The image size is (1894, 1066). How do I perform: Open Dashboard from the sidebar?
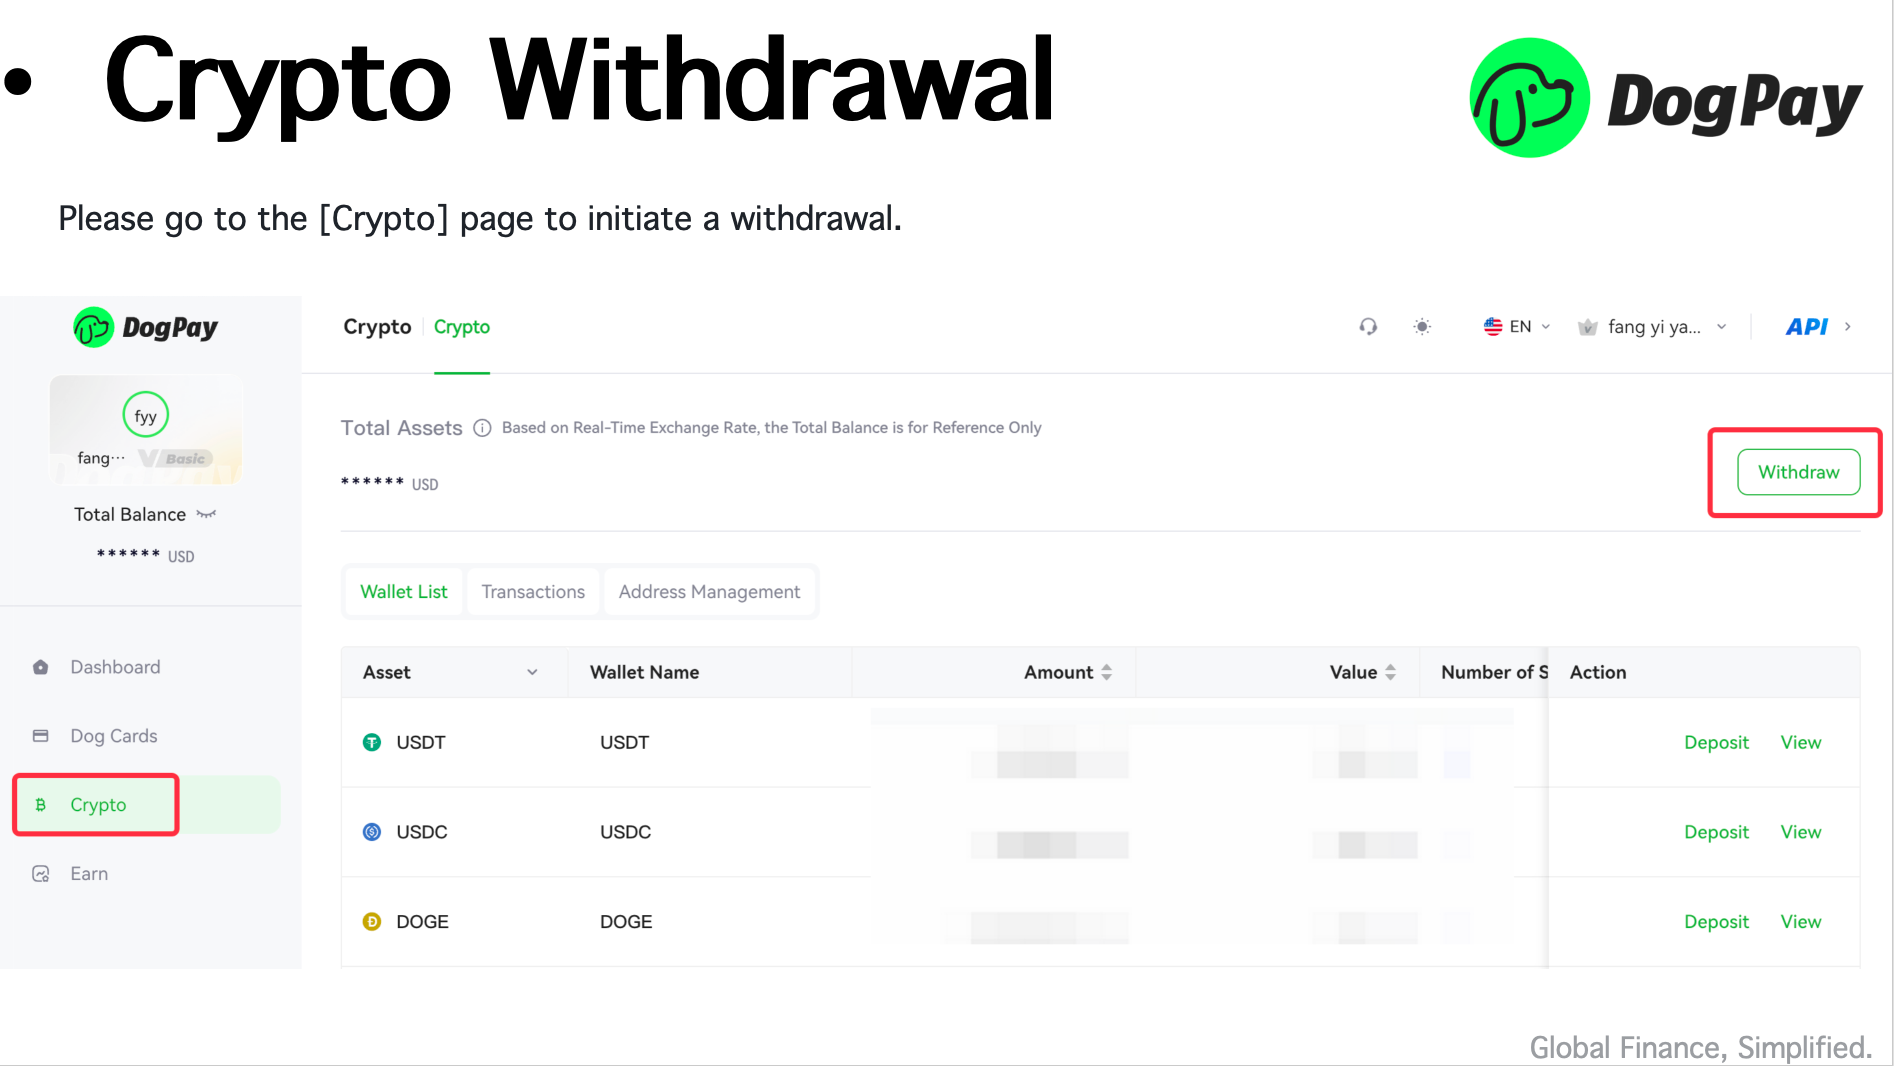coord(115,667)
